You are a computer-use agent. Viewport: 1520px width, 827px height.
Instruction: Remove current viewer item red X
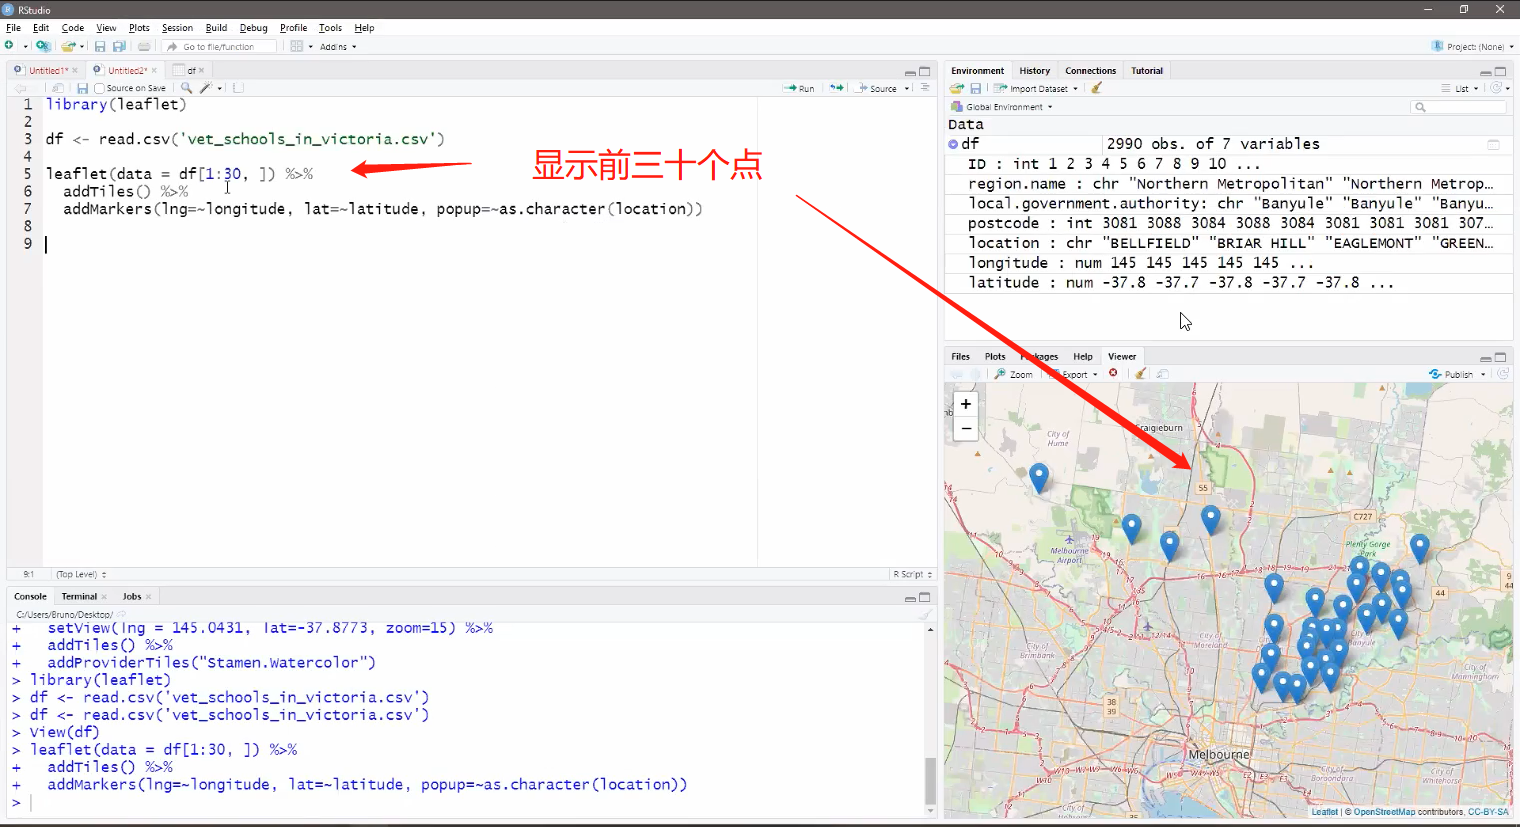[1113, 374]
